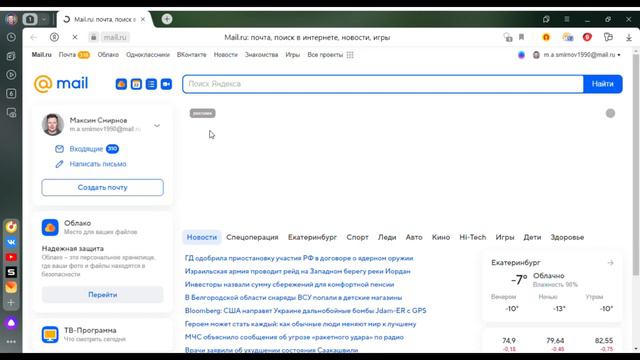Open a new tab with plus button
This screenshot has height=360, width=640.
click(167, 19)
